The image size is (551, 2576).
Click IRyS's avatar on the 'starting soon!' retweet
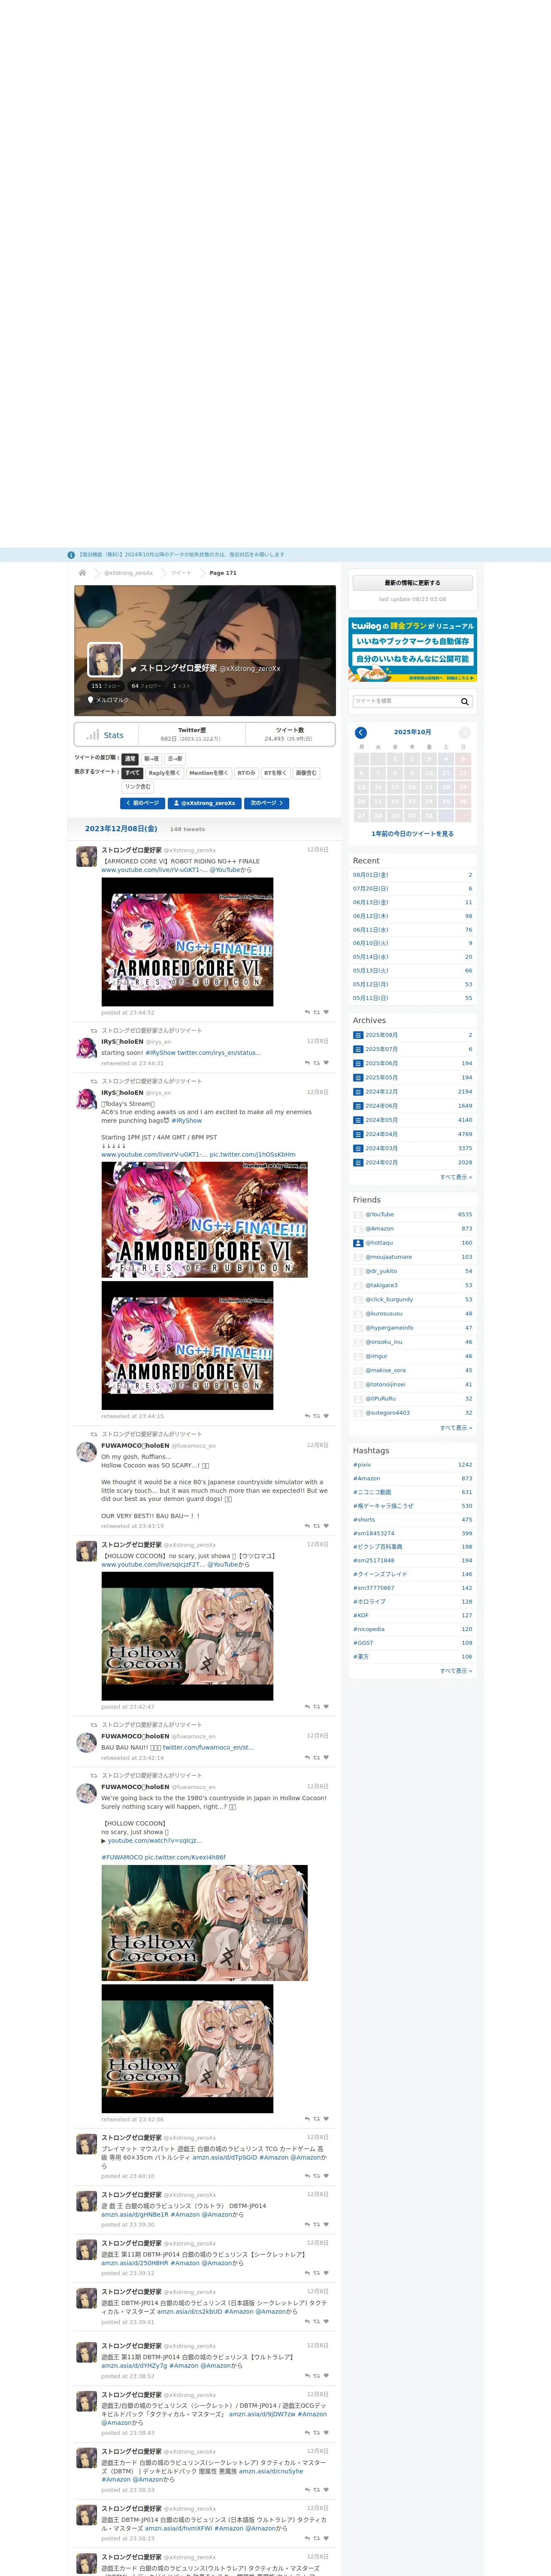coord(87,1048)
